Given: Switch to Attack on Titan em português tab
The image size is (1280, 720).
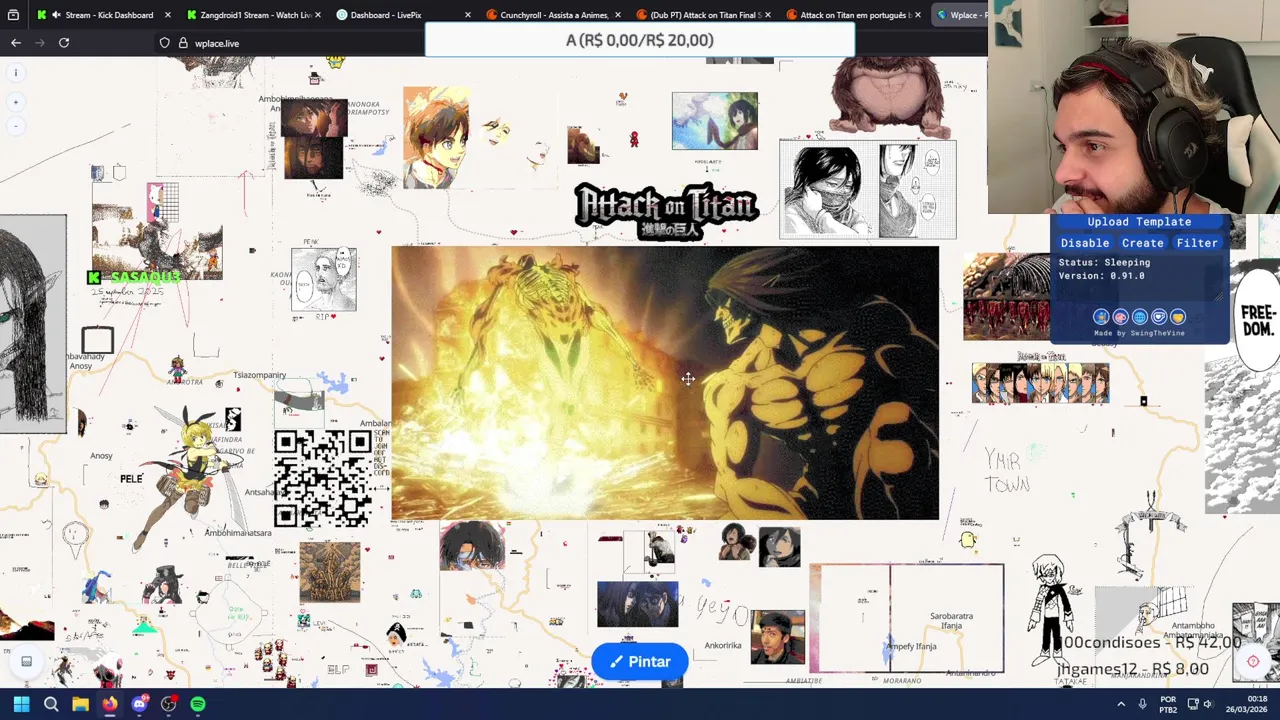Looking at the screenshot, I should click(x=854, y=15).
